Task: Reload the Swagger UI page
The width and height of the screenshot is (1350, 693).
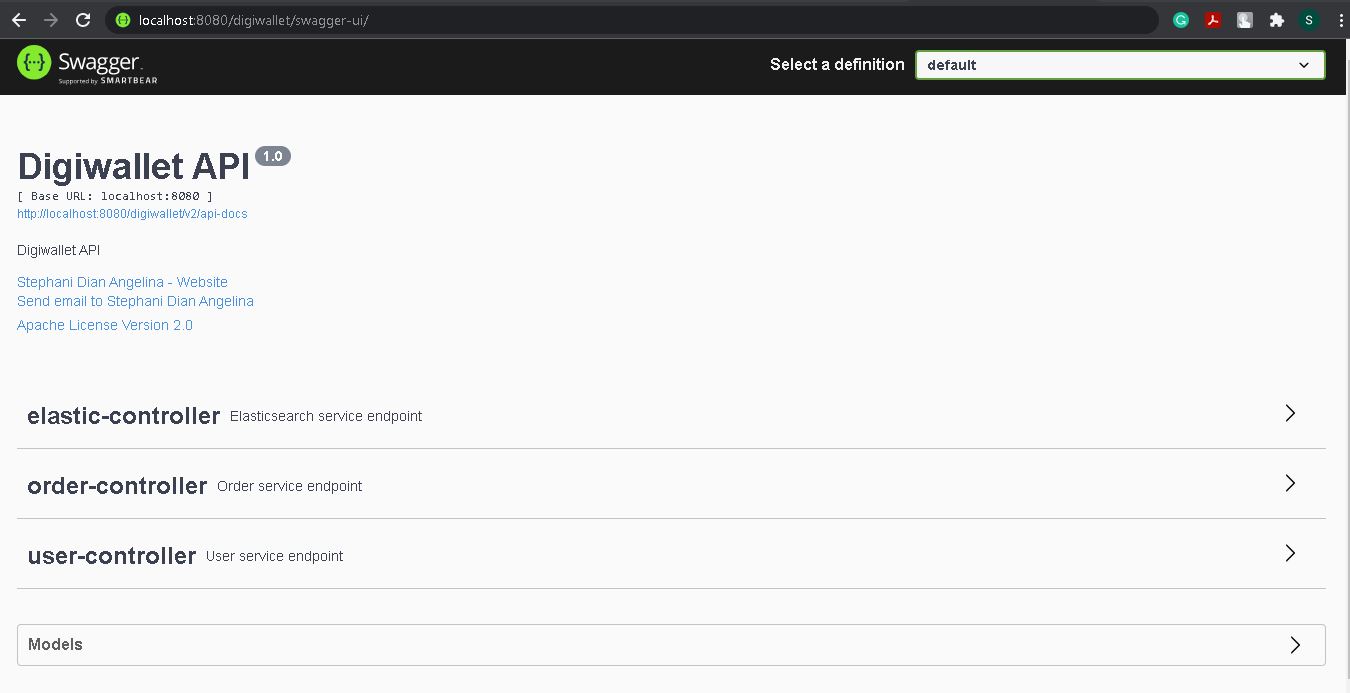Action: (84, 20)
